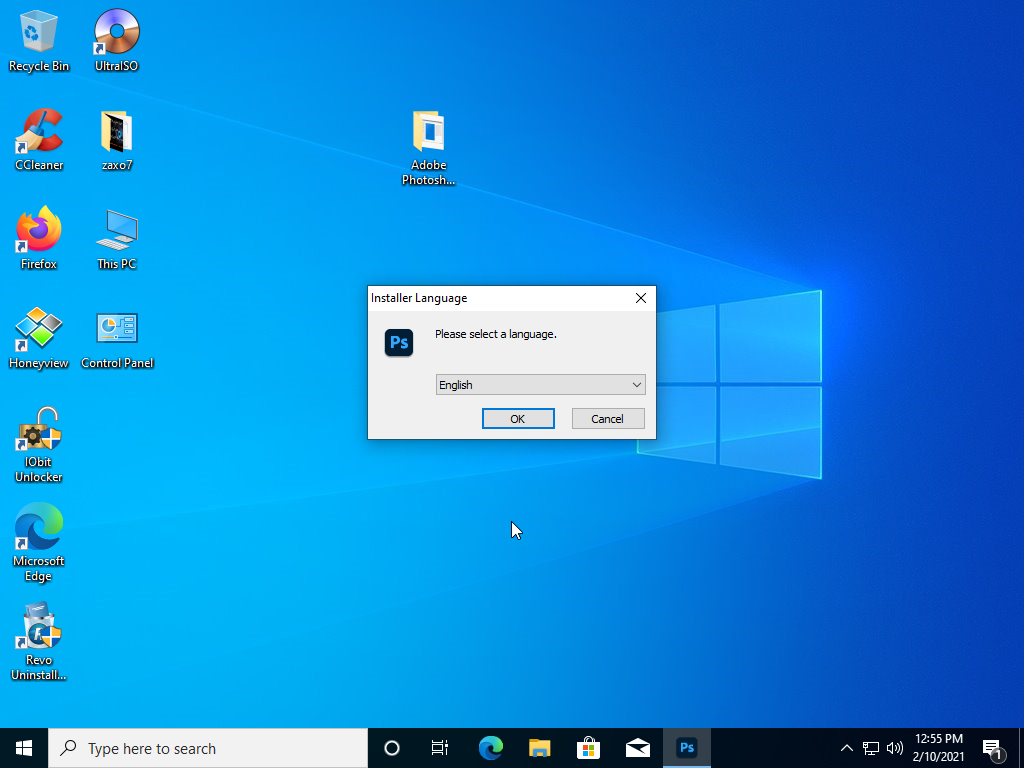1024x768 pixels.
Task: Show hidden system tray icons
Action: pos(846,748)
